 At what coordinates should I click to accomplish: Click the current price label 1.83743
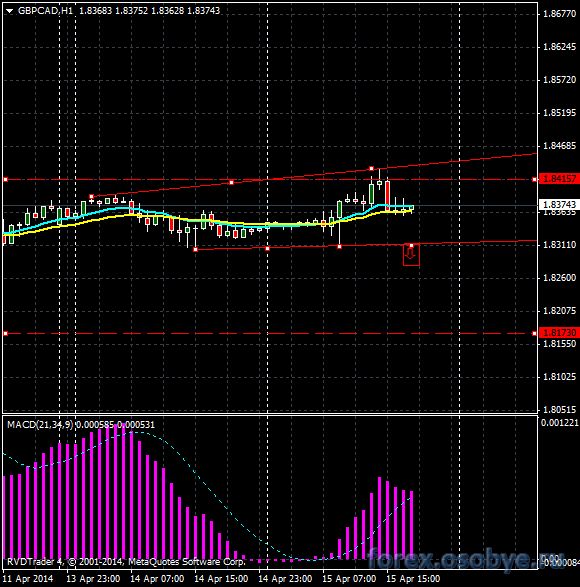coord(559,204)
